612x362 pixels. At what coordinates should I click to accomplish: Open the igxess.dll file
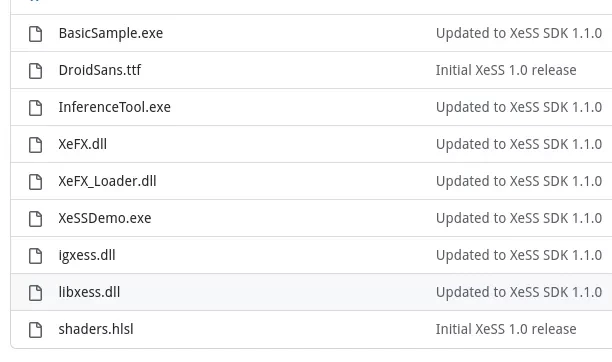click(87, 255)
